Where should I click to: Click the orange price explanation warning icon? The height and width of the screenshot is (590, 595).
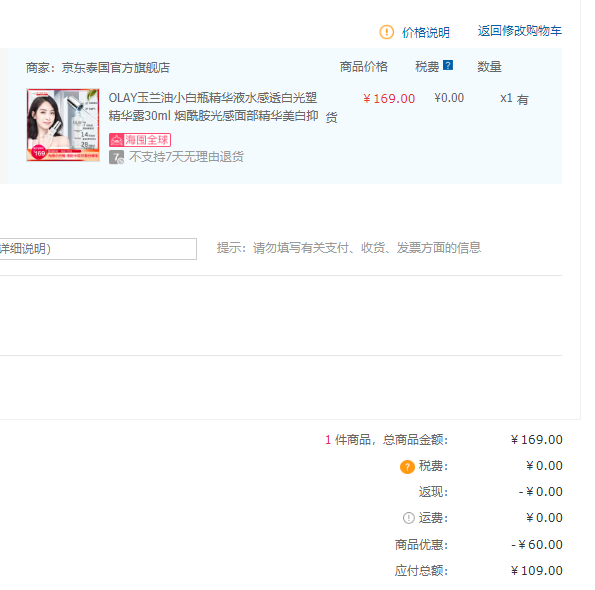386,32
